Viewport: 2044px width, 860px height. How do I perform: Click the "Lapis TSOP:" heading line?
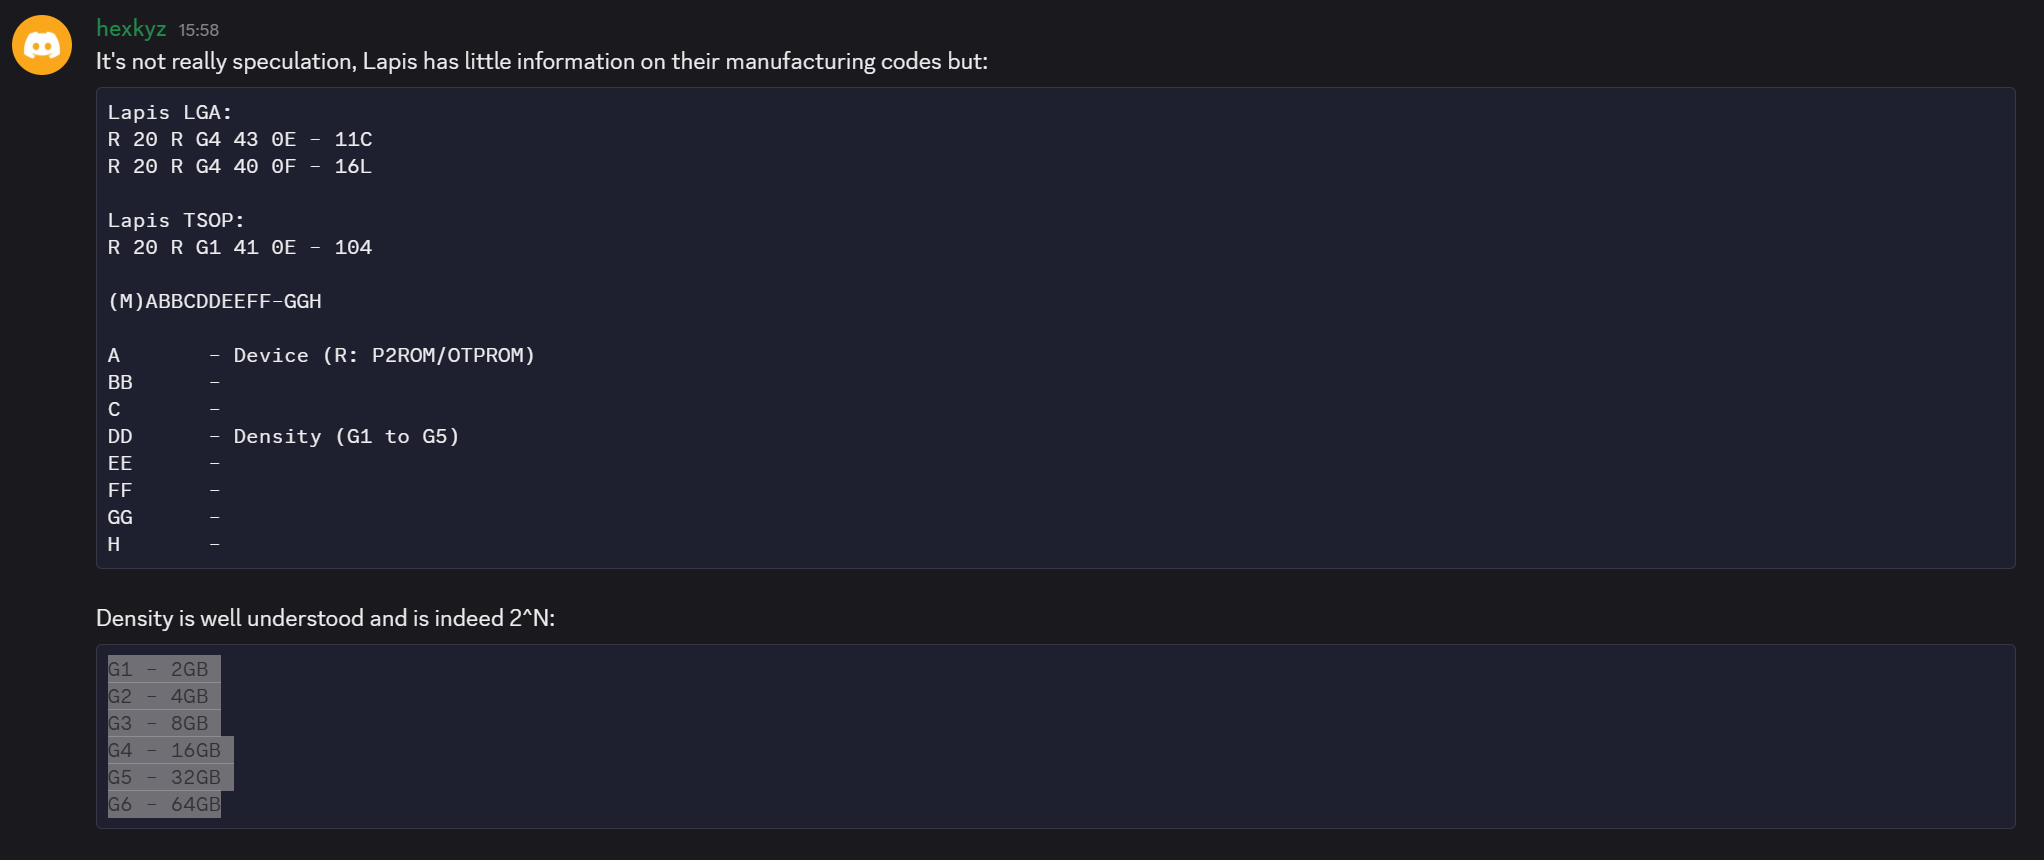click(x=176, y=221)
